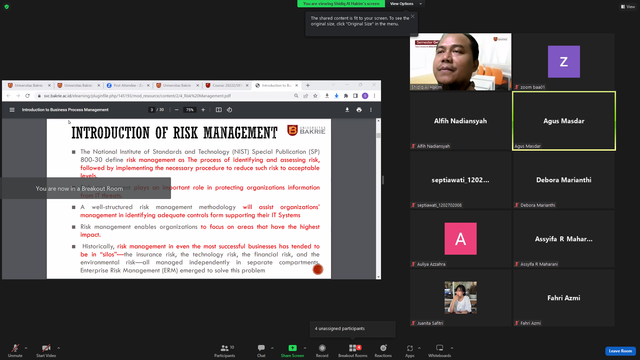Print the PDF from viewer toolbar
This screenshot has height=360, width=640.
pyautogui.click(x=359, y=110)
